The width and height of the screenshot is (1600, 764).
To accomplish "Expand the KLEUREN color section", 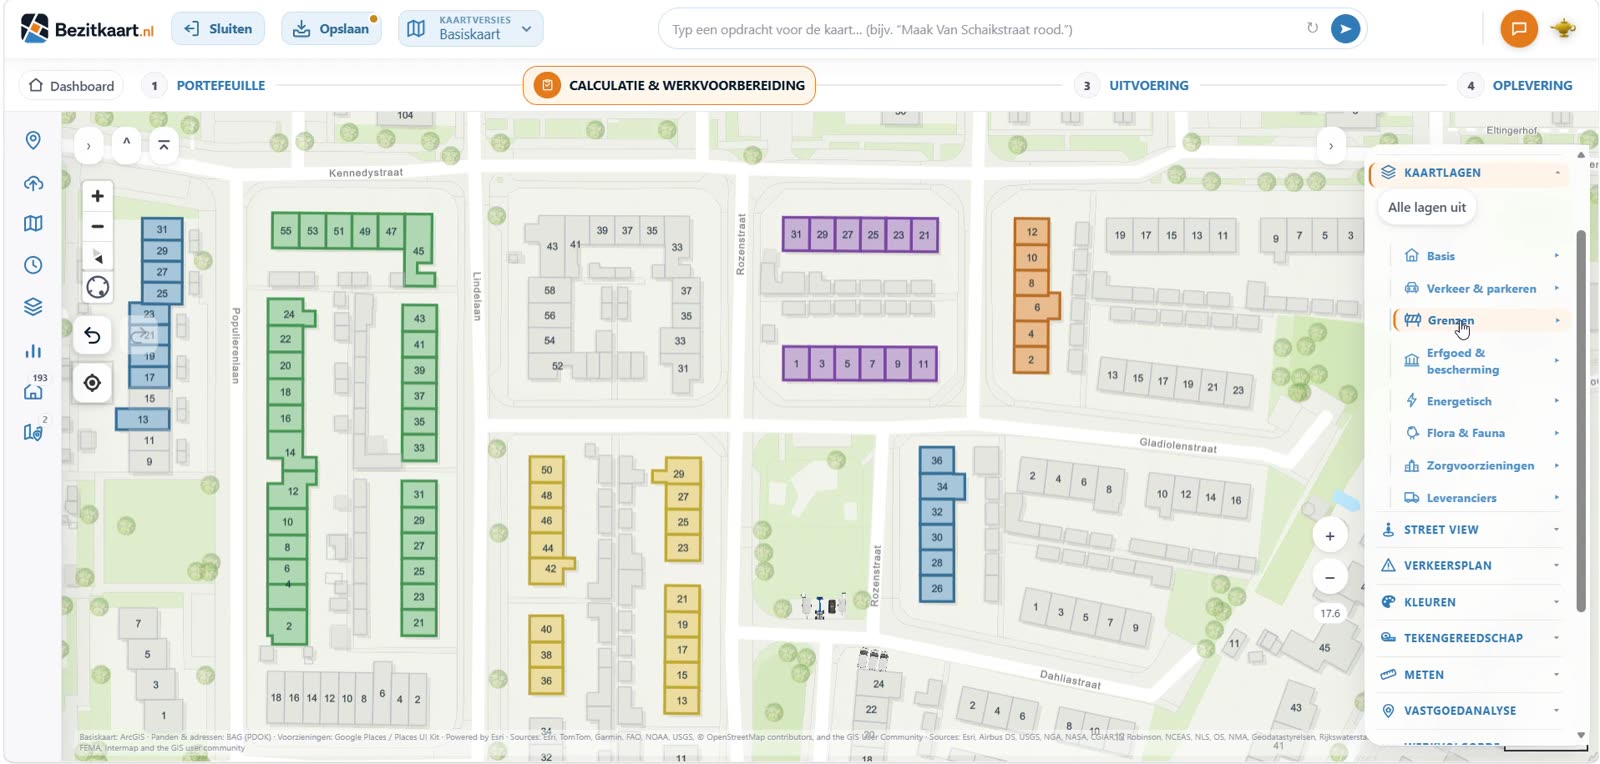I will pyautogui.click(x=1469, y=602).
